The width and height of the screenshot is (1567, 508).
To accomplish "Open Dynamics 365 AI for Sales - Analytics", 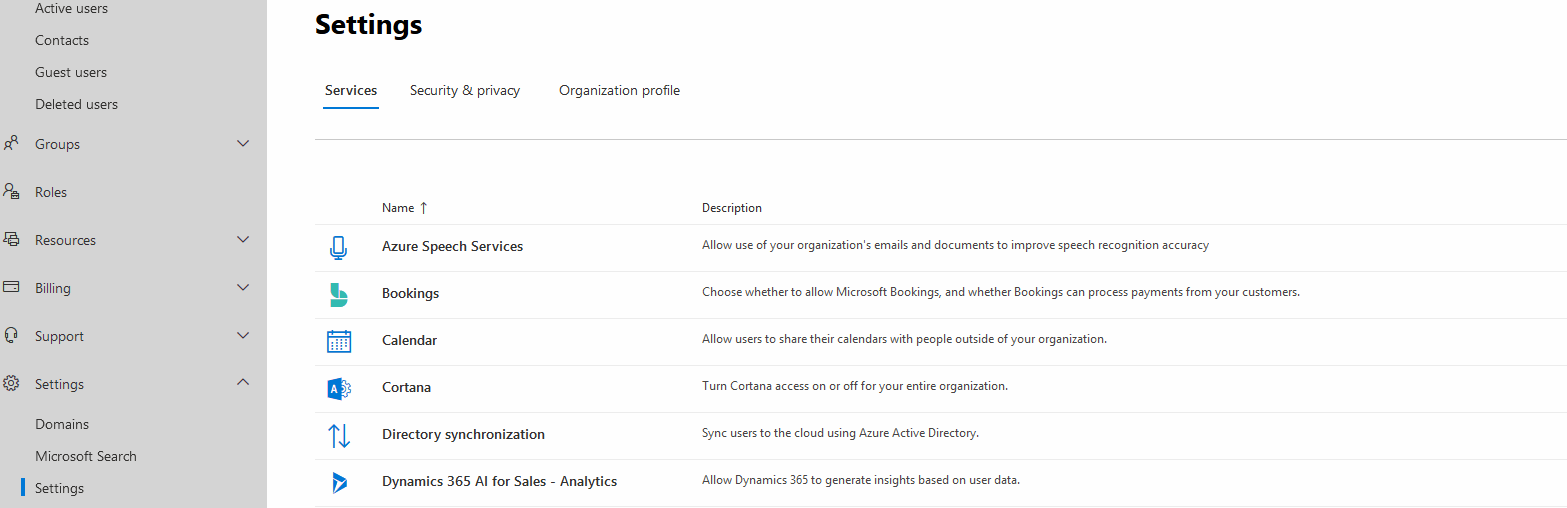I will coord(499,481).
